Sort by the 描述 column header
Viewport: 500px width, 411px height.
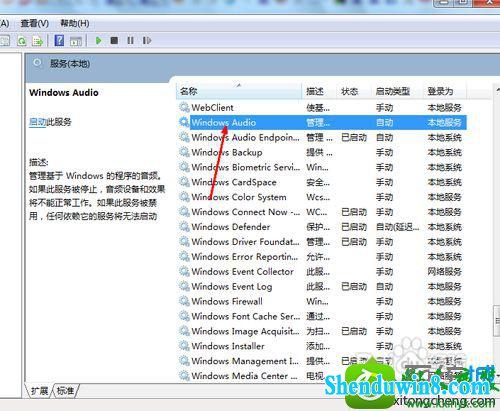coord(319,91)
